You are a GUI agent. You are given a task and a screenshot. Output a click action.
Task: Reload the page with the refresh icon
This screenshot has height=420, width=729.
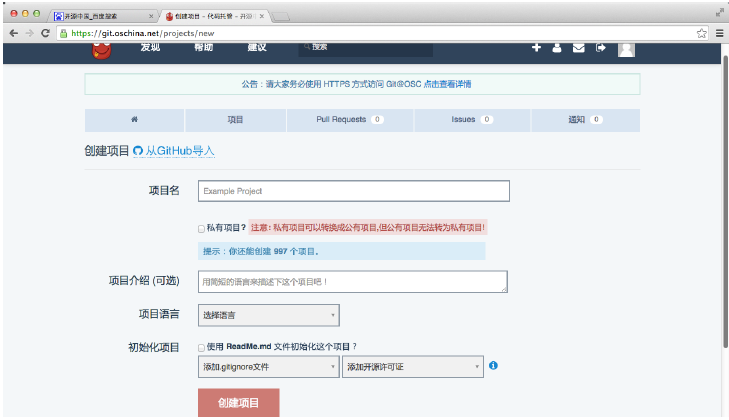pyautogui.click(x=46, y=33)
